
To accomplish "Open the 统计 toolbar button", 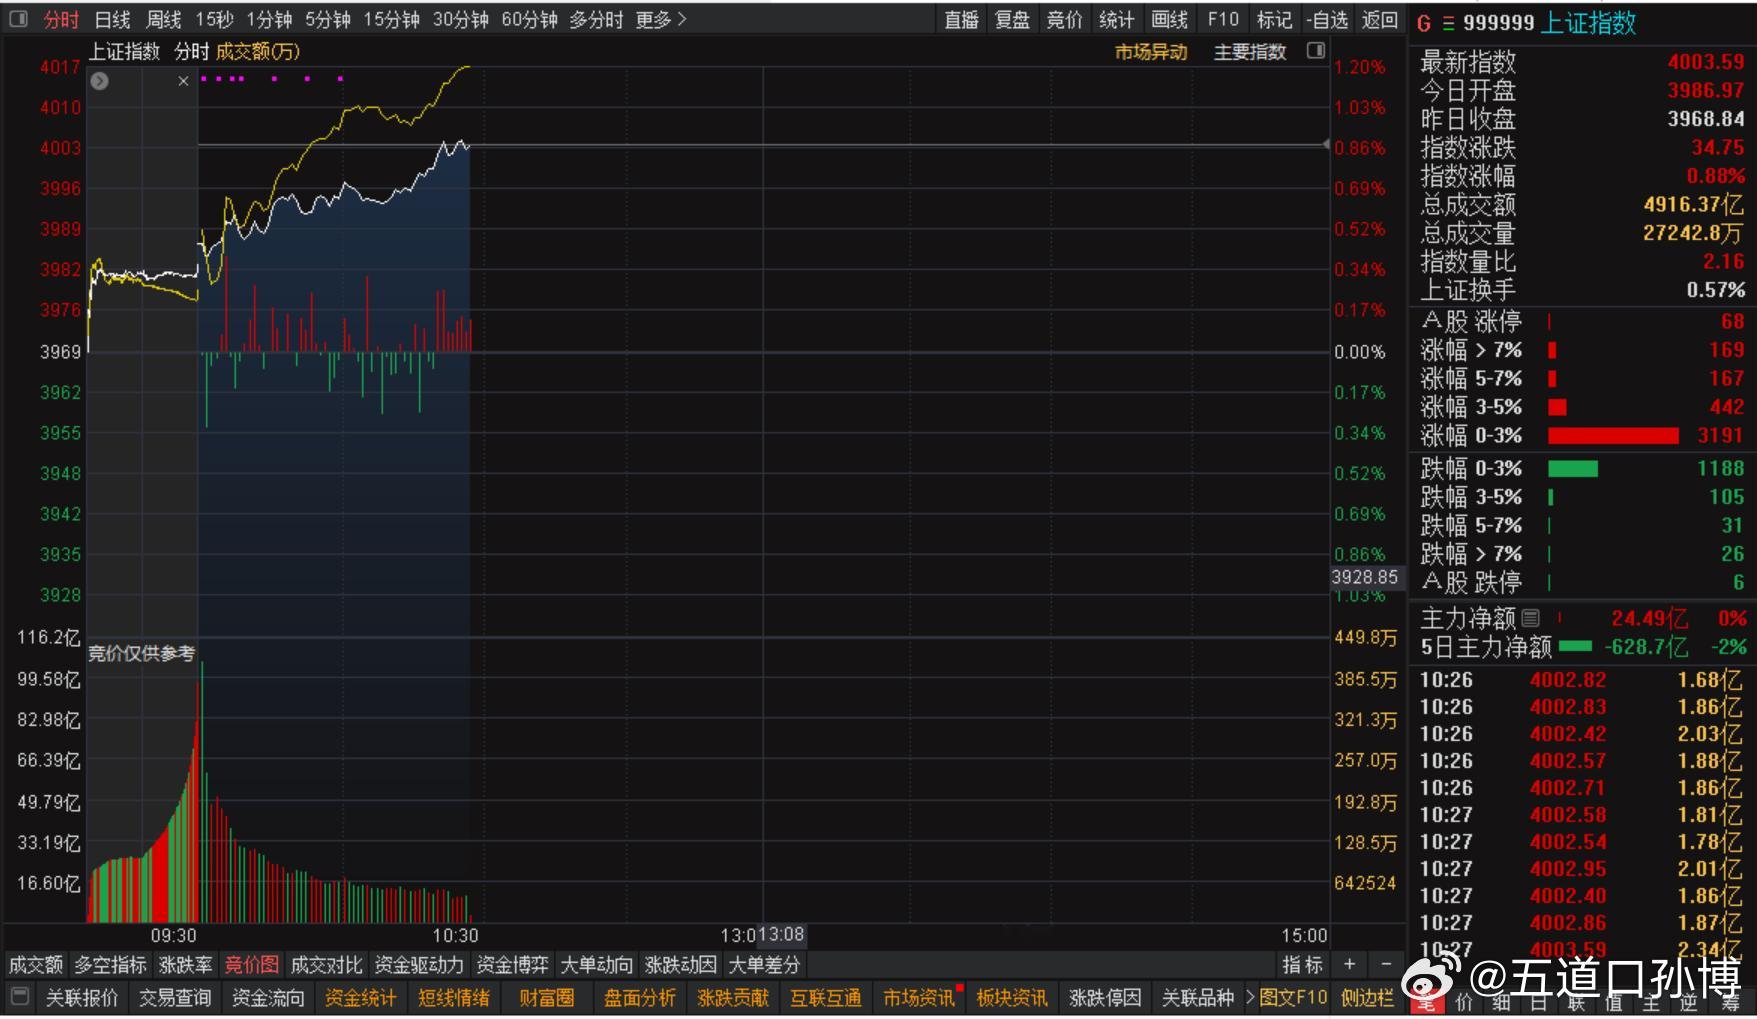I will (x=1116, y=19).
